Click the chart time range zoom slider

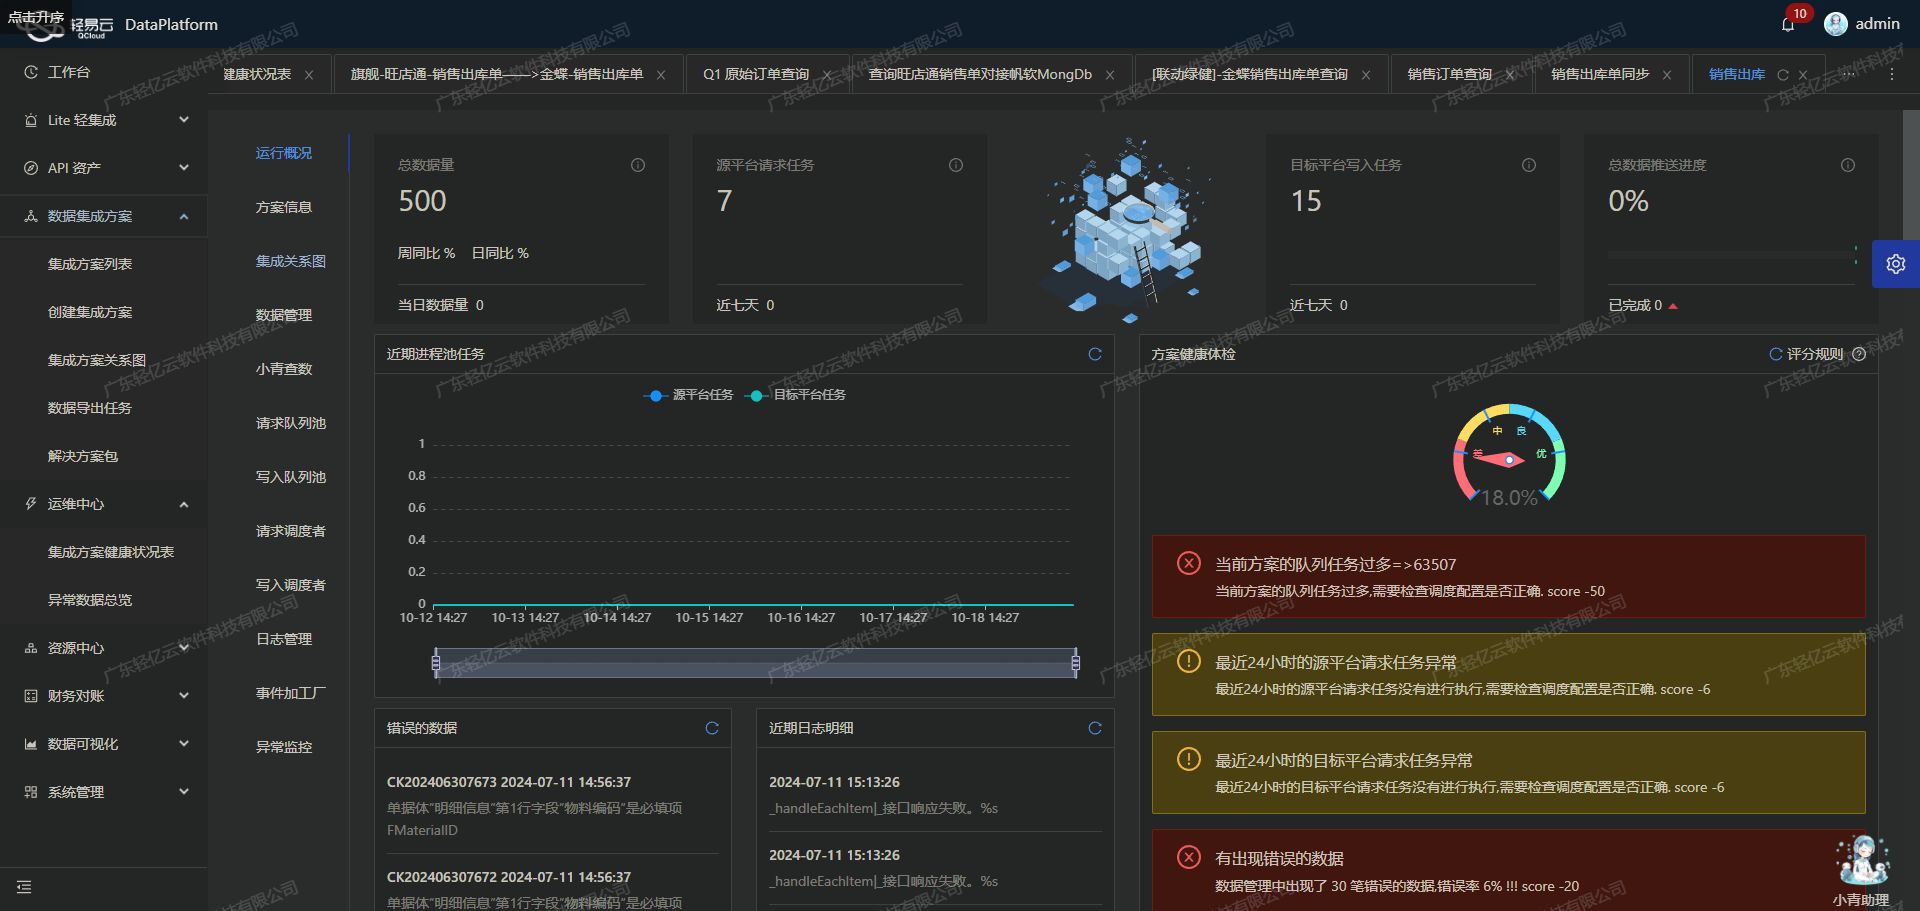[x=756, y=663]
